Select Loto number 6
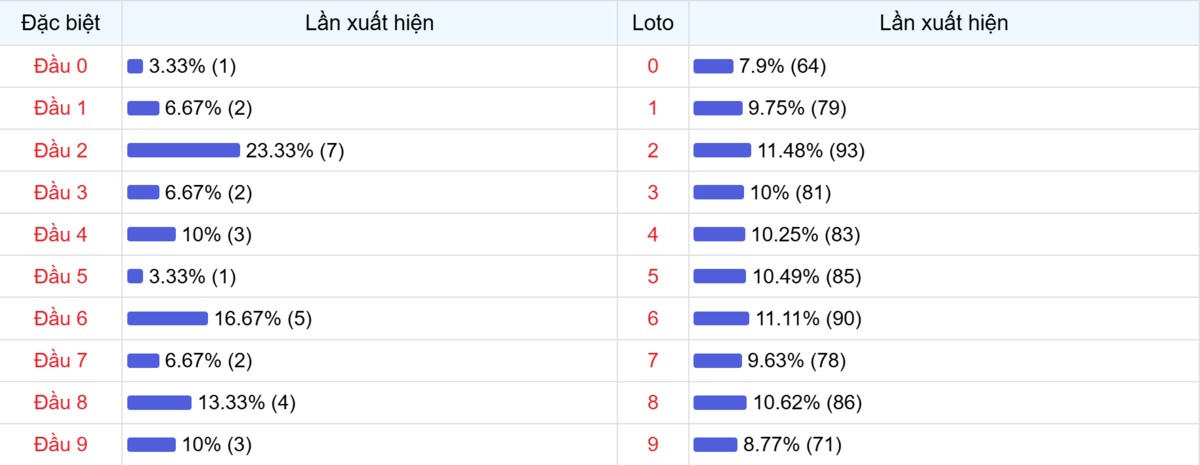Screen dimensions: 1200x465 653,318
